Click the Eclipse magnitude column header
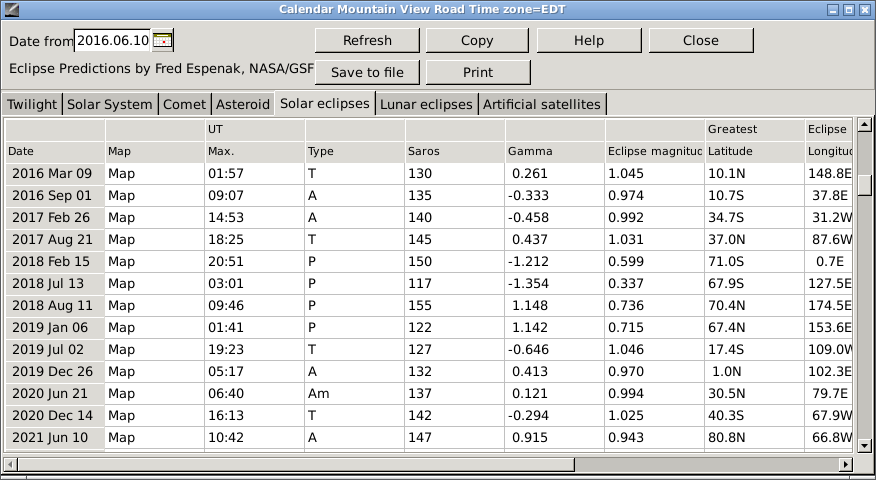Screen dimensions: 876x480 (654, 151)
